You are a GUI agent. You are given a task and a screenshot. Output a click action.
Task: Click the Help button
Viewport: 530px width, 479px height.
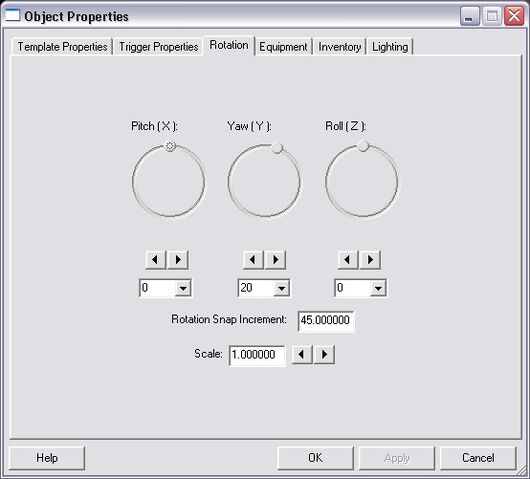point(47,458)
